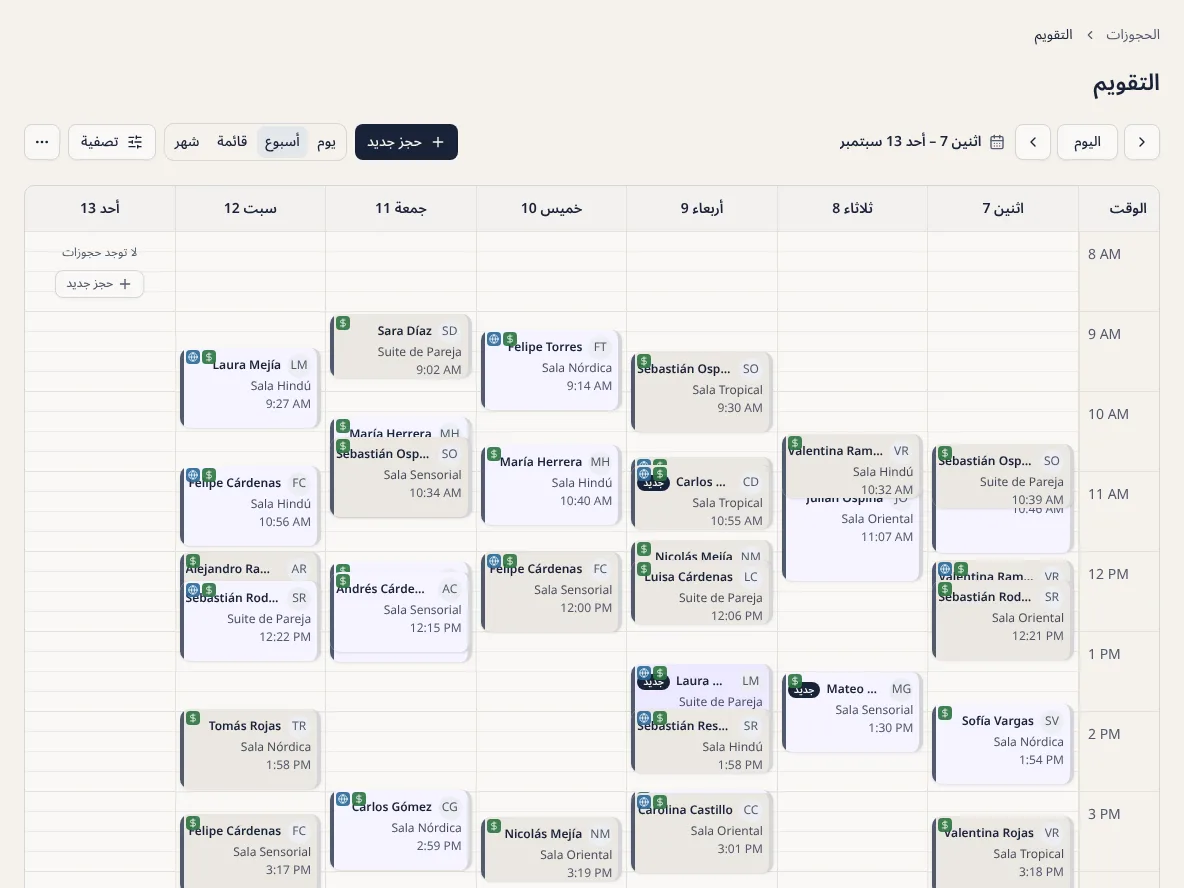Open the تصفية filter options
1184x888 pixels.
click(x=112, y=142)
